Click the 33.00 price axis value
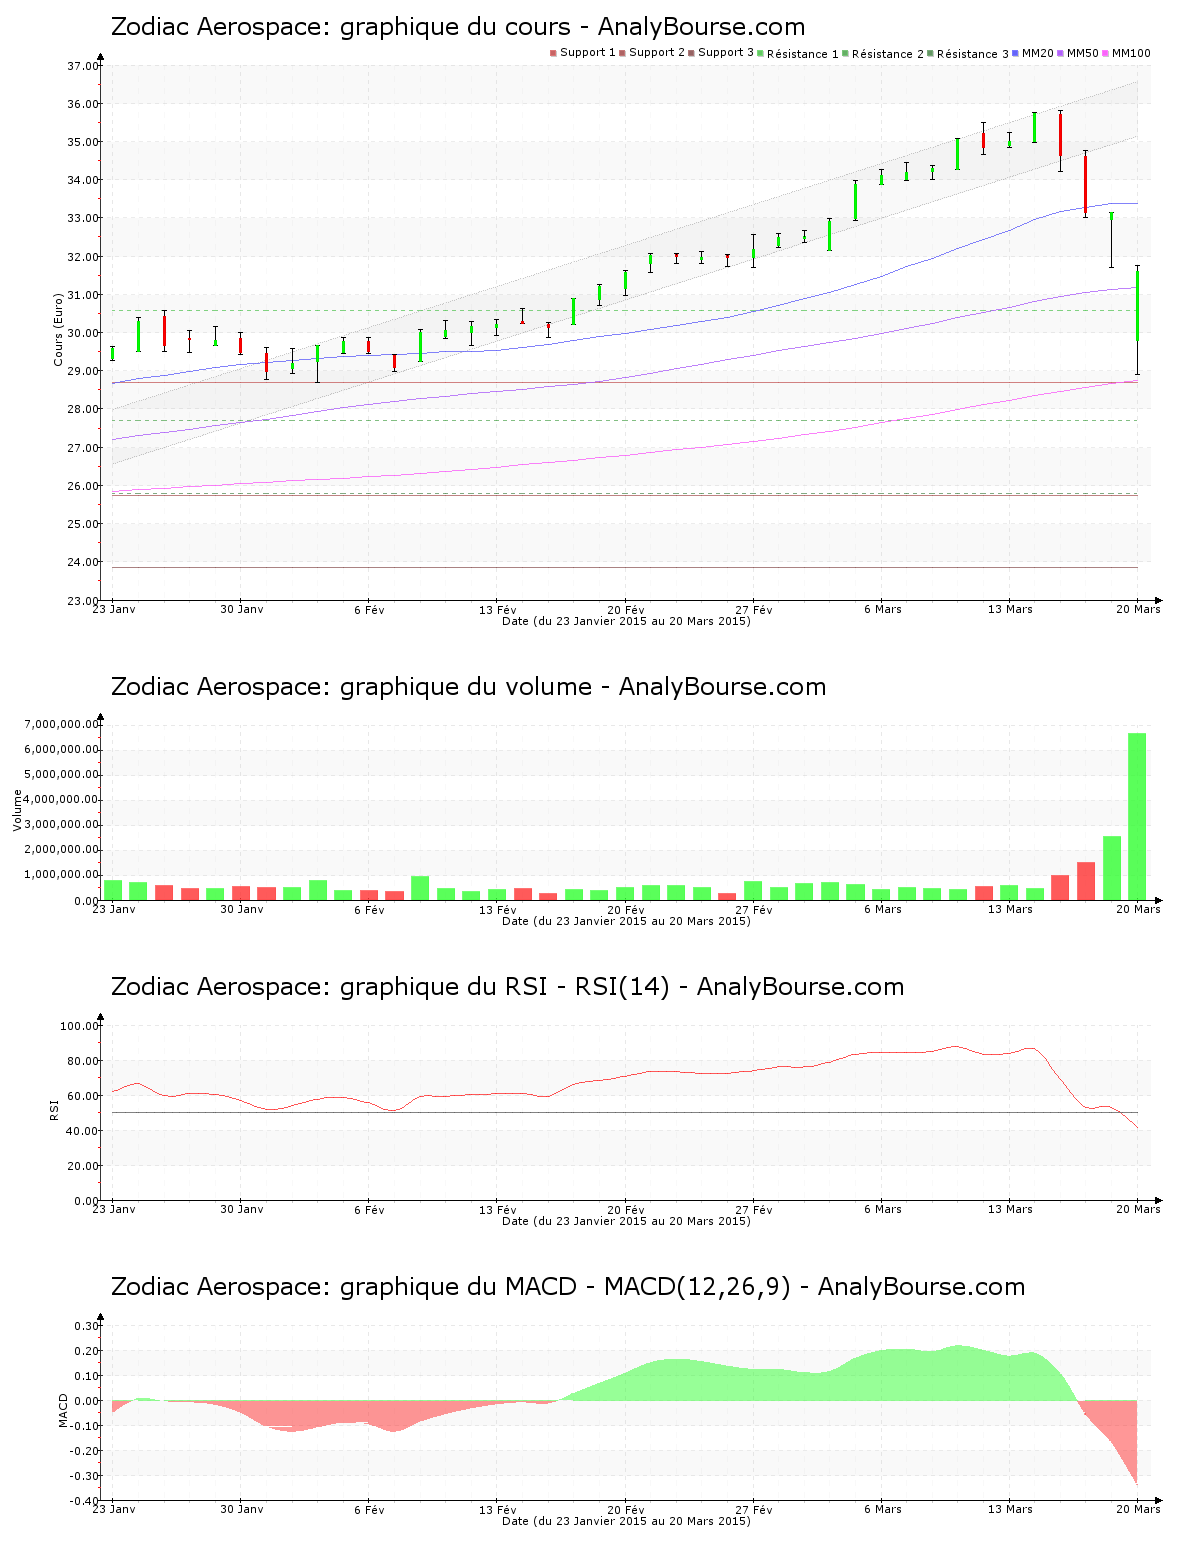This screenshot has width=1200, height=1550. [82, 218]
